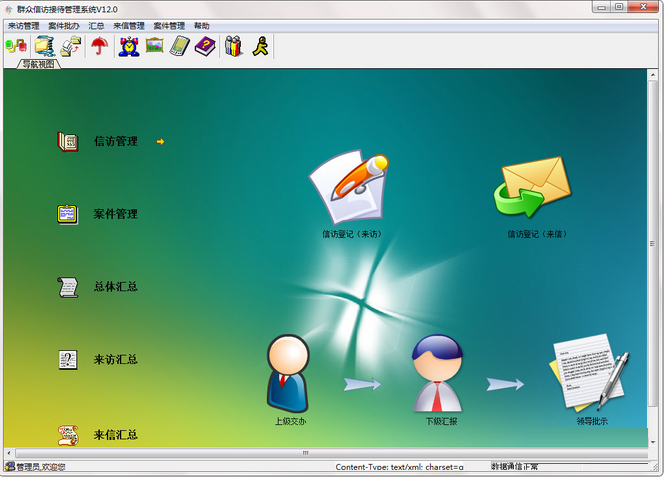Click the 领导批示 caption
The height and width of the screenshot is (478, 664).
(592, 421)
